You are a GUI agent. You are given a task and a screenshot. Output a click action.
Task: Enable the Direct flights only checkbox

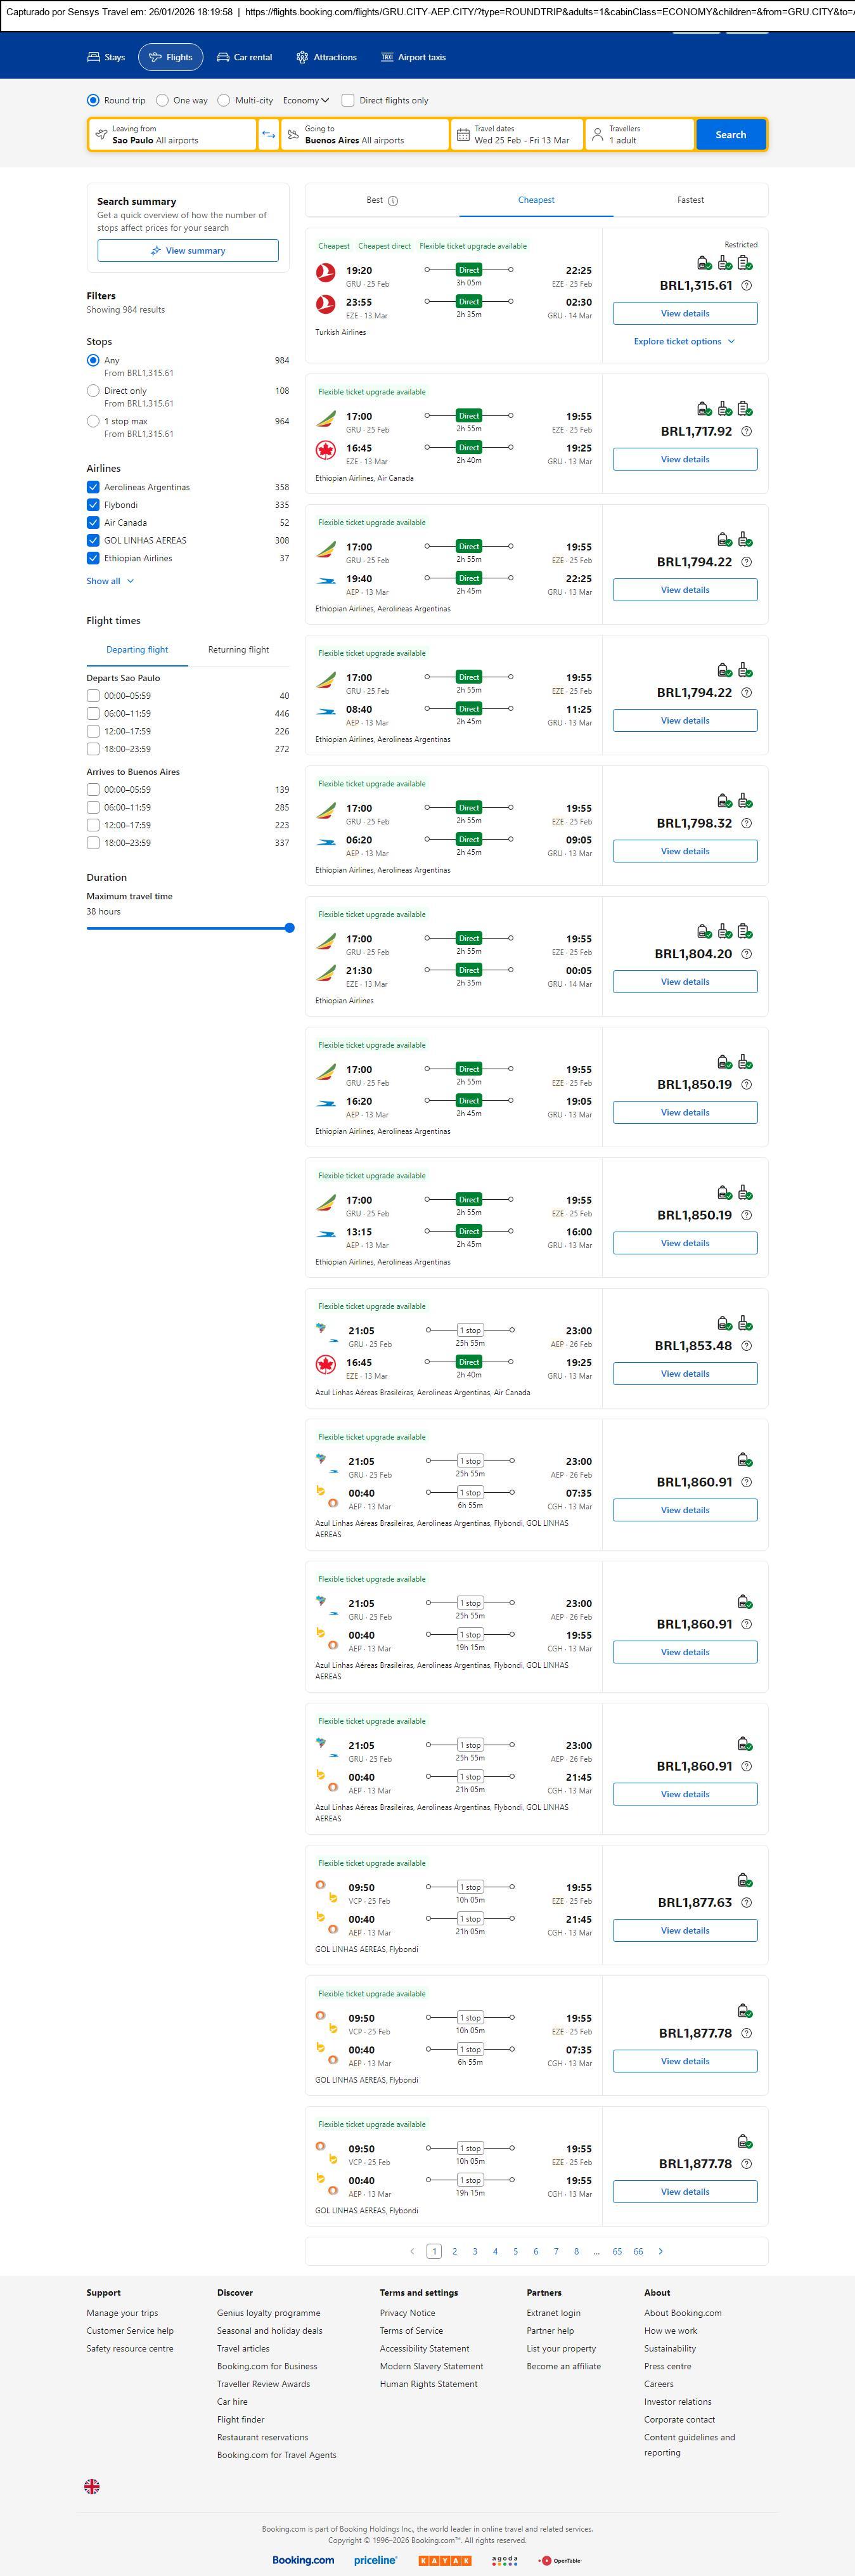tap(348, 100)
